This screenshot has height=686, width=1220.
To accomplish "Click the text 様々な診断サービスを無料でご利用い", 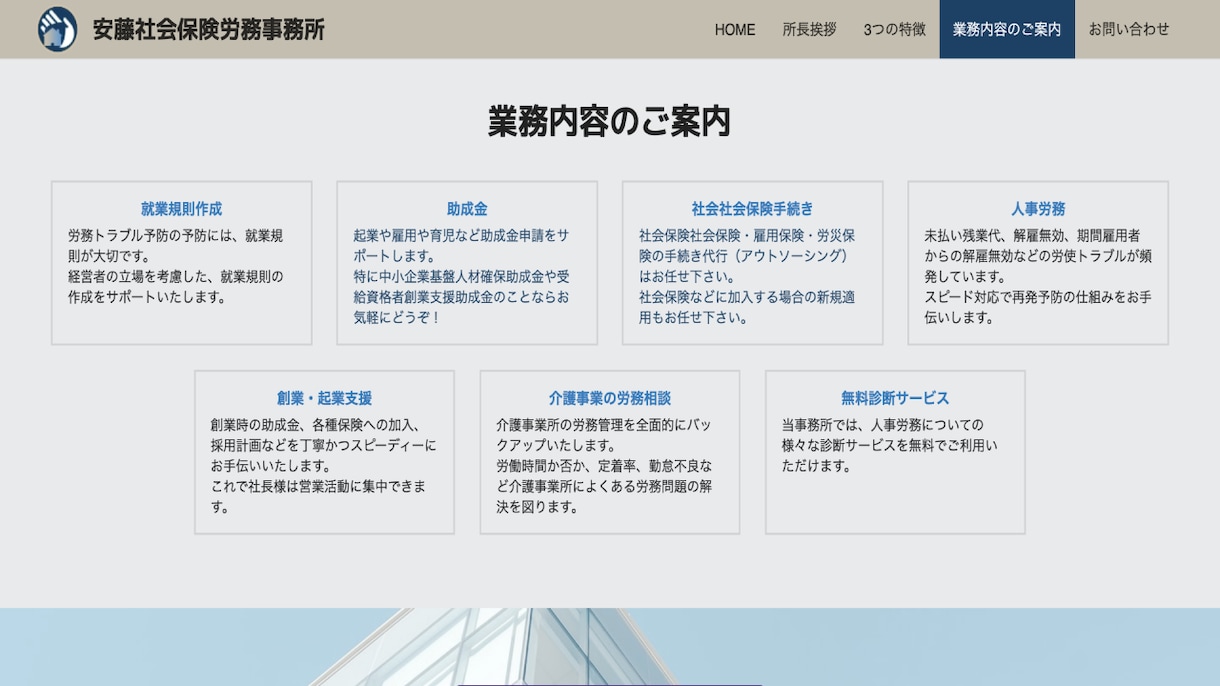I will click(x=889, y=446).
